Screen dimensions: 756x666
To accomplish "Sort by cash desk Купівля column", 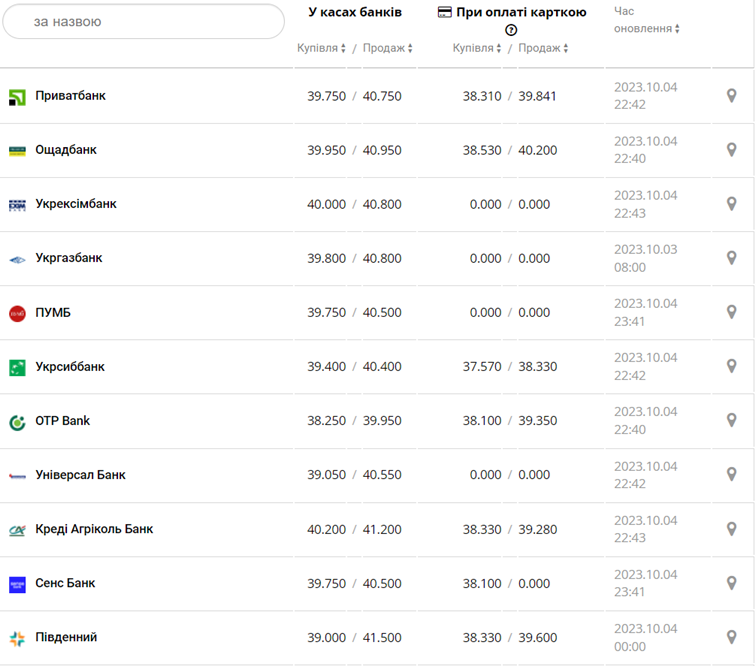I will [321, 48].
